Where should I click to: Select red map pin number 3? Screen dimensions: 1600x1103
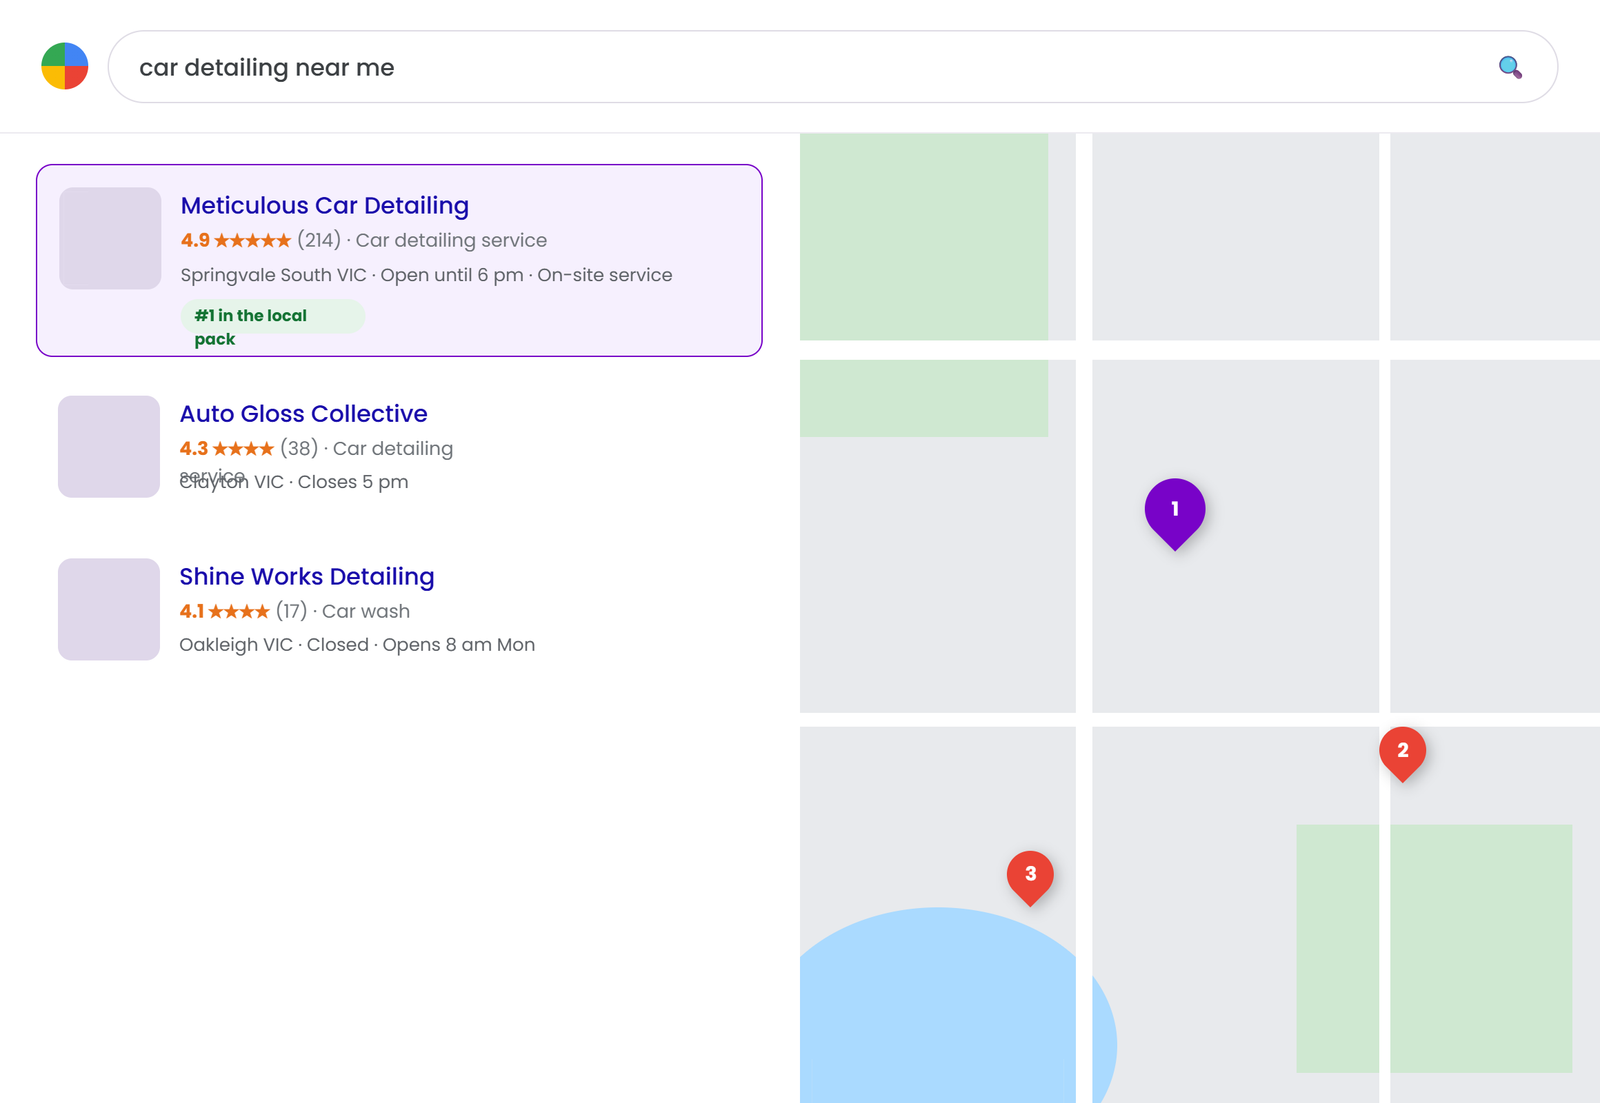[x=1030, y=878]
